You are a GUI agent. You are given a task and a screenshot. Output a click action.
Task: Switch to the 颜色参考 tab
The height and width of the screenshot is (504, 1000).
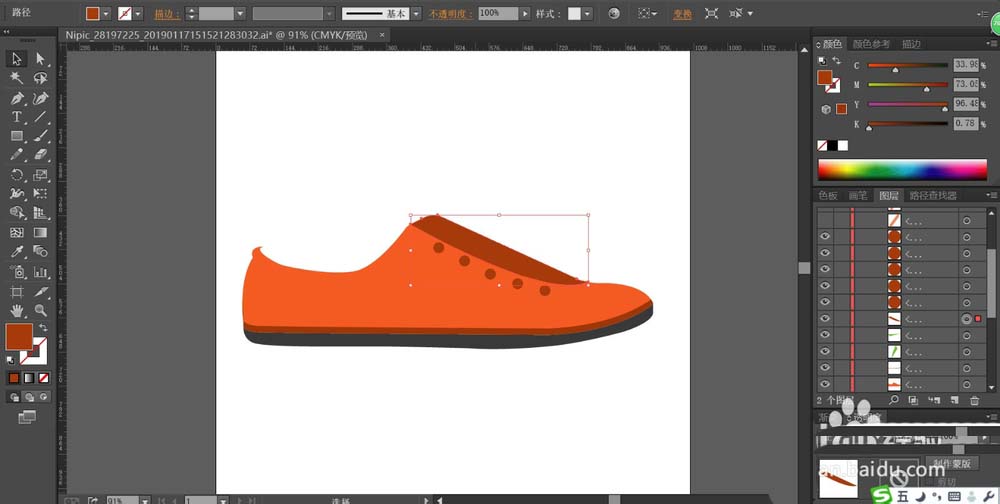[x=871, y=44]
